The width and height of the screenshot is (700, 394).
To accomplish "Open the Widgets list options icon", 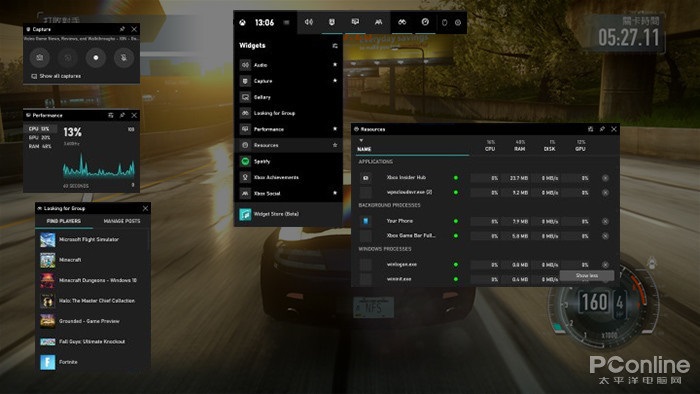I will tap(335, 46).
